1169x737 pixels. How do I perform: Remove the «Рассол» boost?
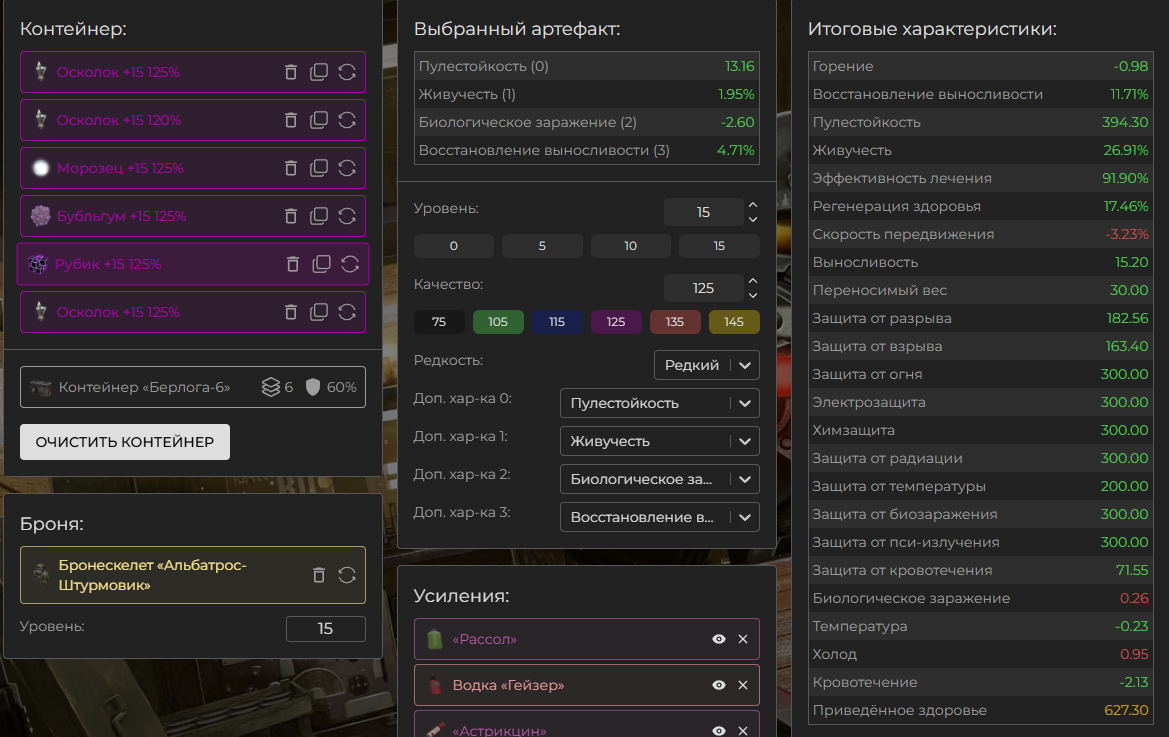(x=743, y=639)
